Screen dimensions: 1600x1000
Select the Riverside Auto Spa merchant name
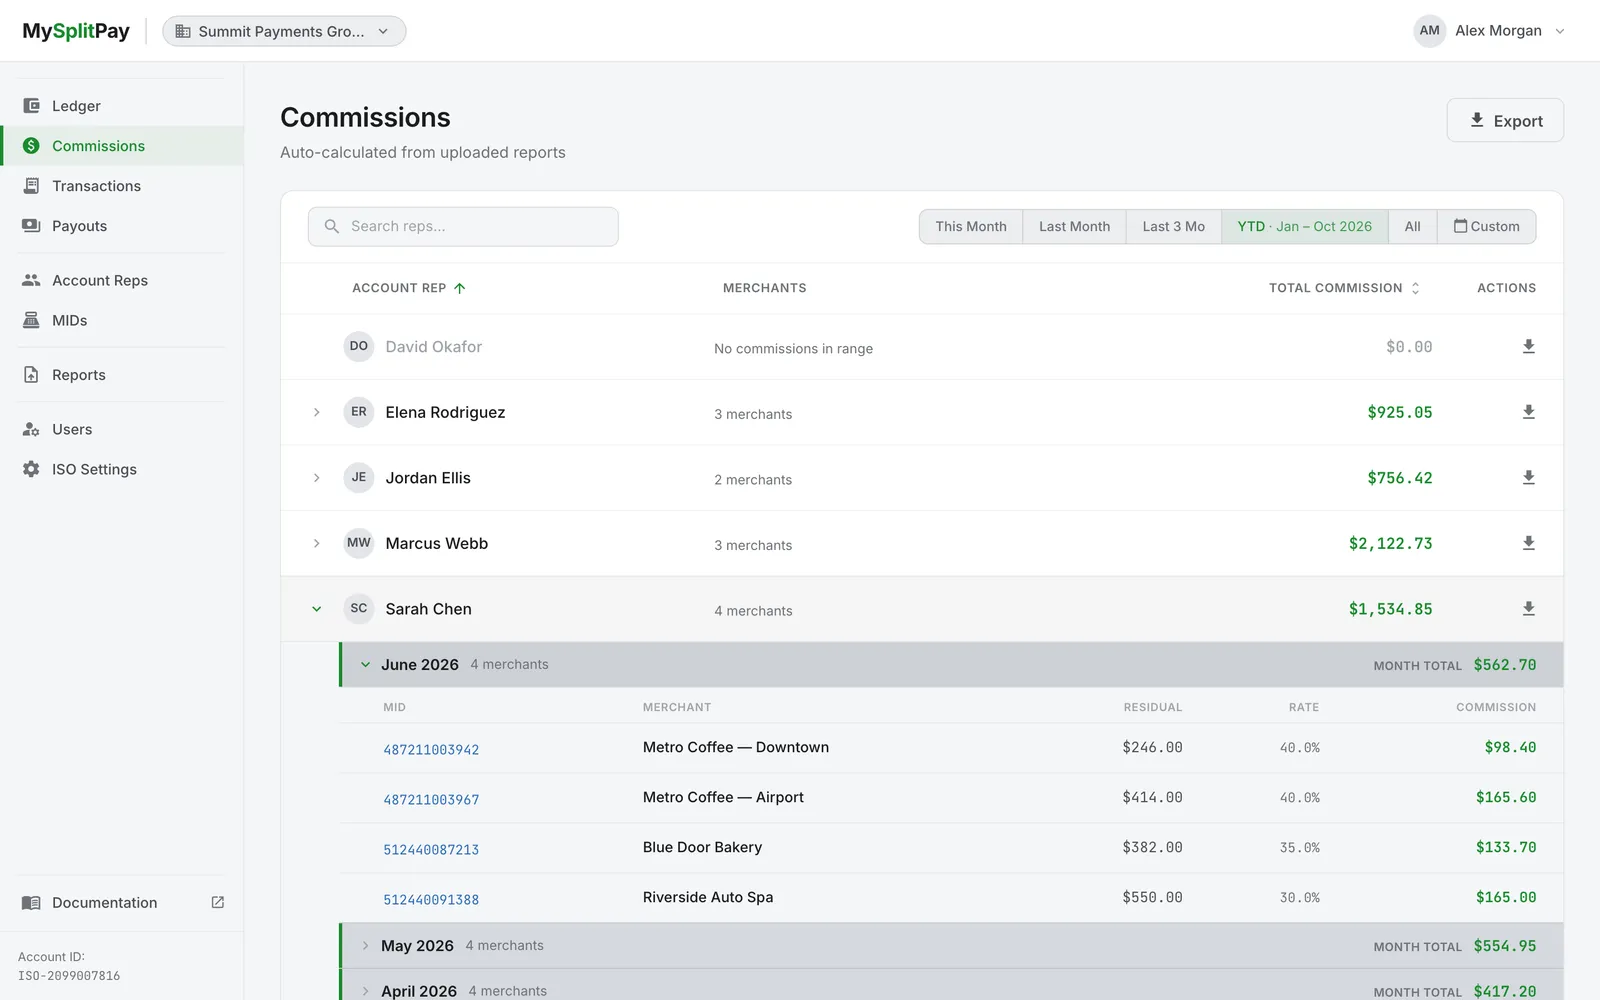coord(708,897)
